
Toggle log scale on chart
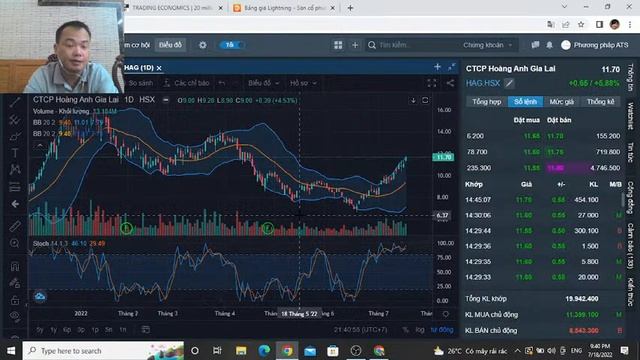420,330
